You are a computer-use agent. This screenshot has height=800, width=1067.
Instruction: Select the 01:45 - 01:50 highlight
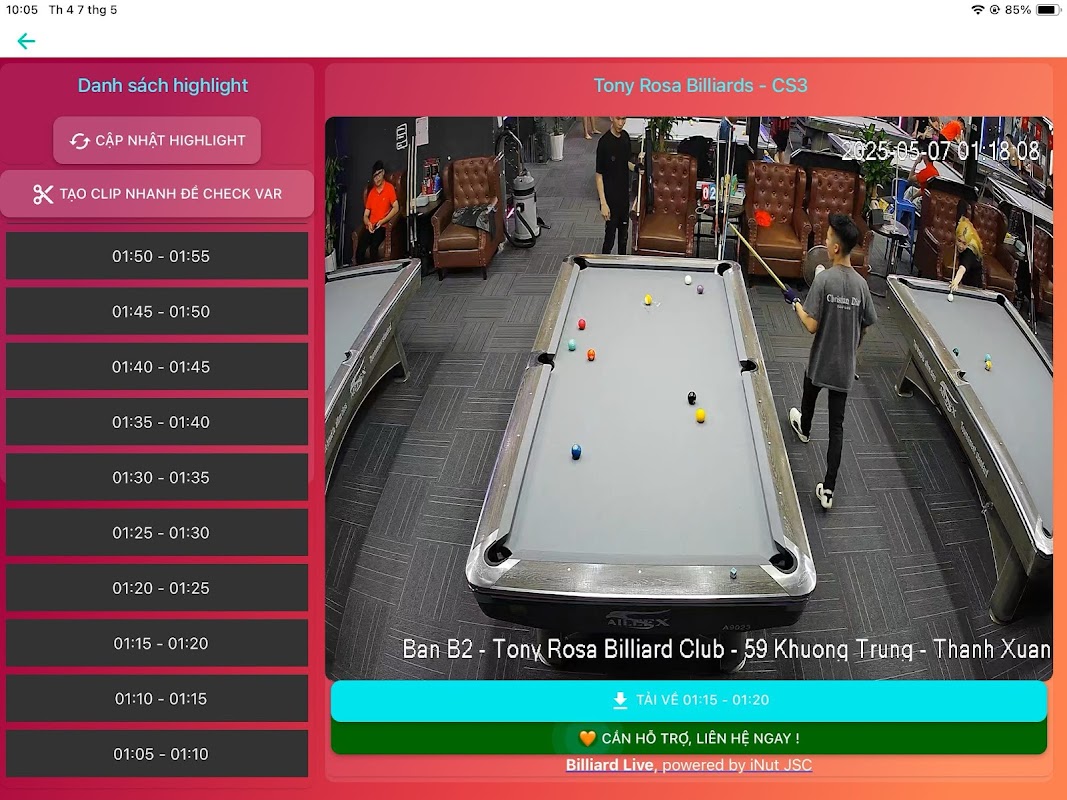pyautogui.click(x=157, y=311)
